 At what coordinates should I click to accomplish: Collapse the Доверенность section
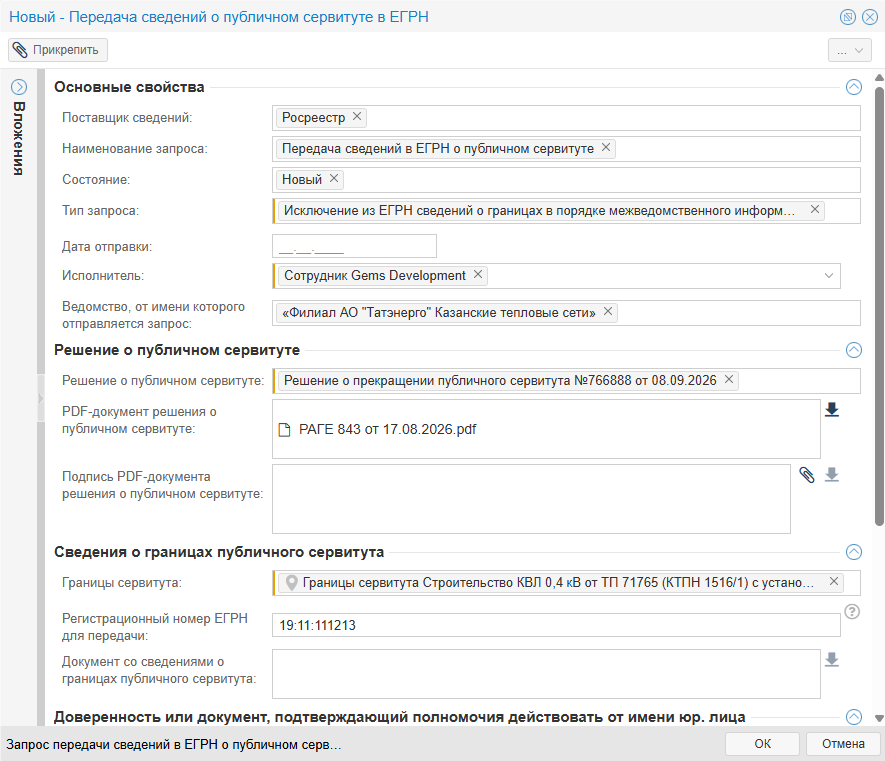pyautogui.click(x=853, y=717)
